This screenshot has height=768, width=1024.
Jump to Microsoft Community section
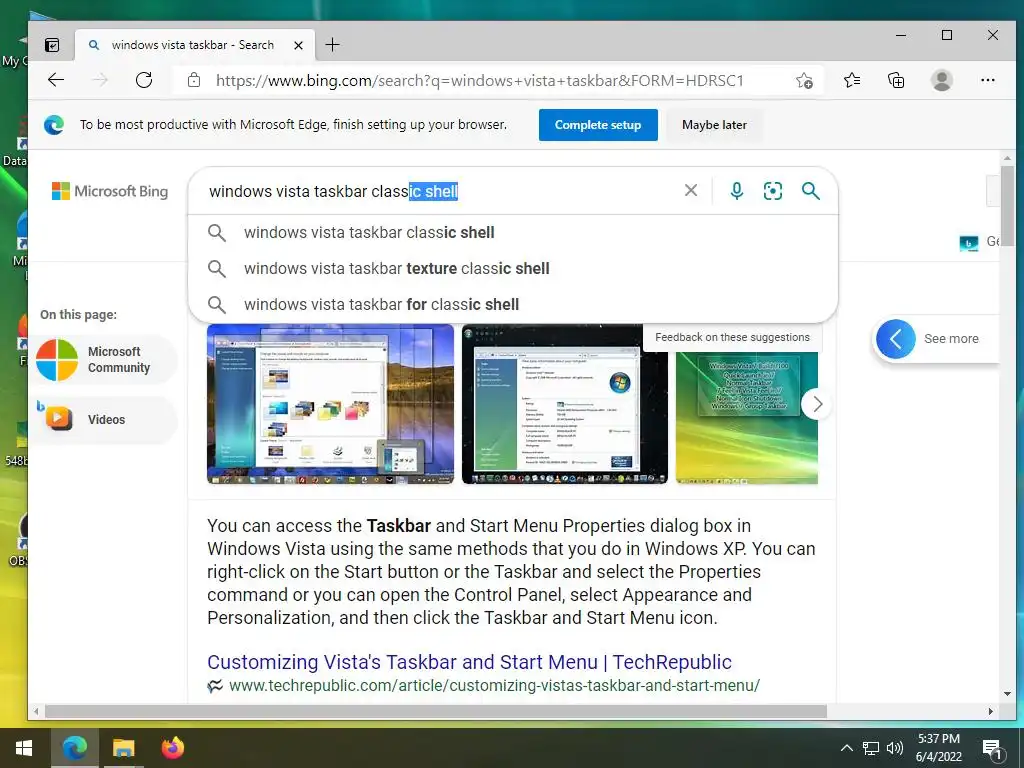104,360
